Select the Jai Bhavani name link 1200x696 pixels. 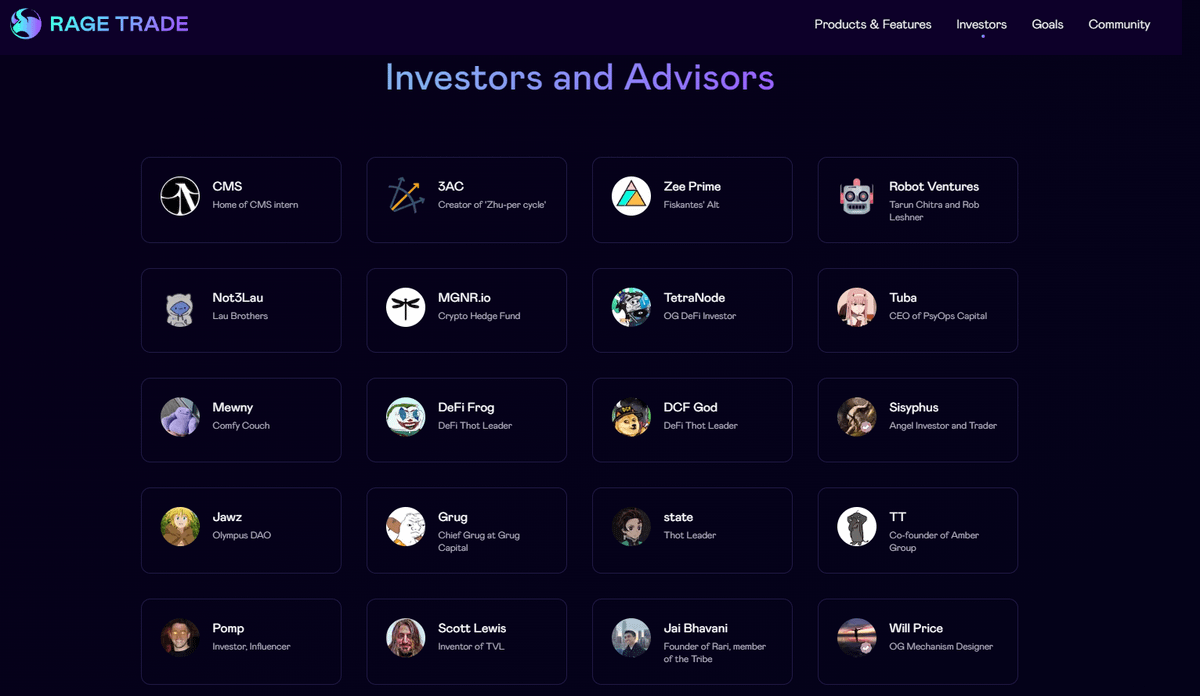pyautogui.click(x=695, y=628)
